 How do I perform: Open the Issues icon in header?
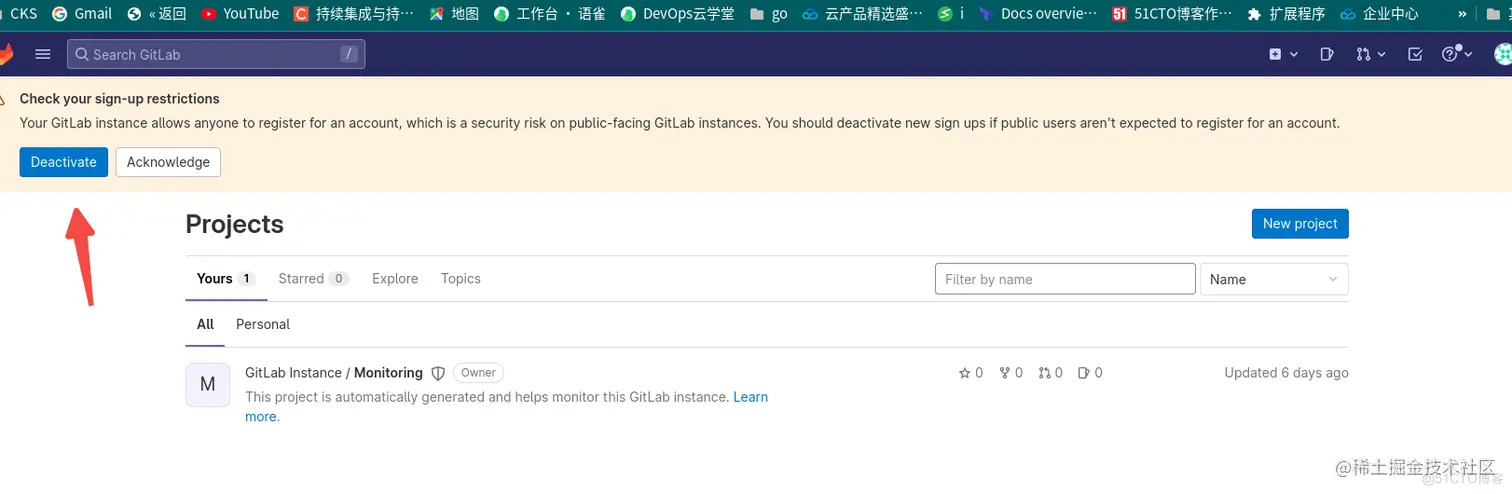1327,54
